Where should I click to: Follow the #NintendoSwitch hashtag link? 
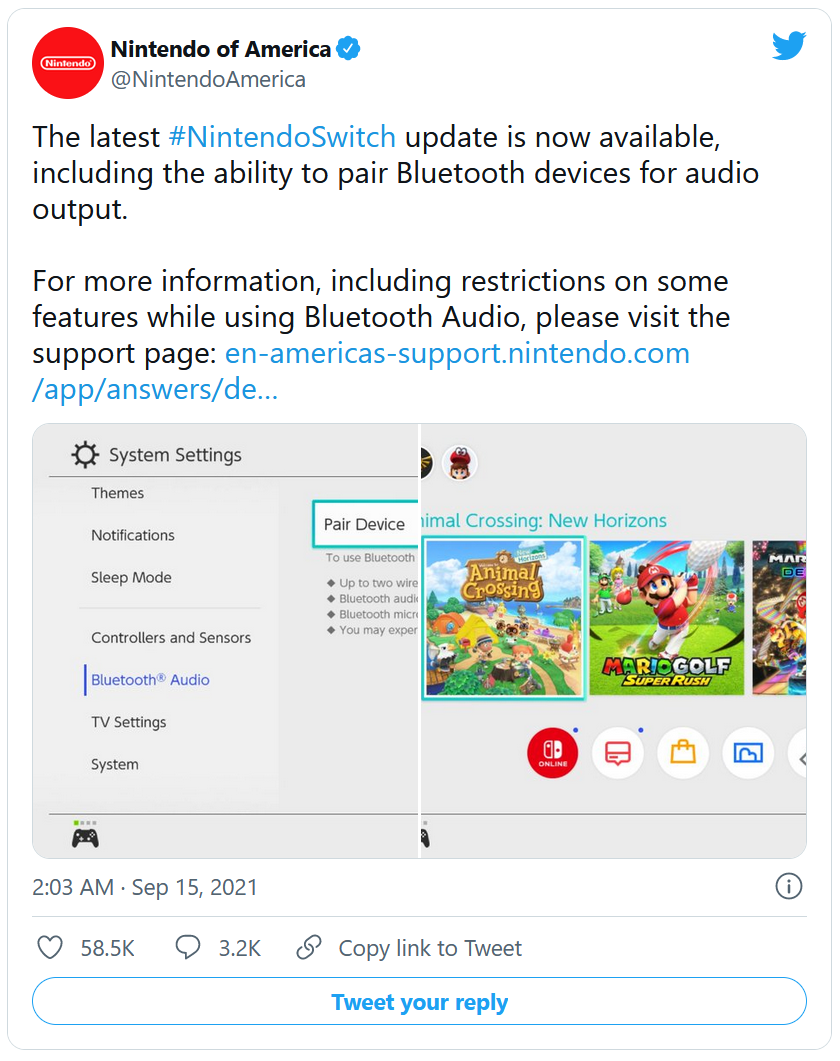(x=282, y=137)
